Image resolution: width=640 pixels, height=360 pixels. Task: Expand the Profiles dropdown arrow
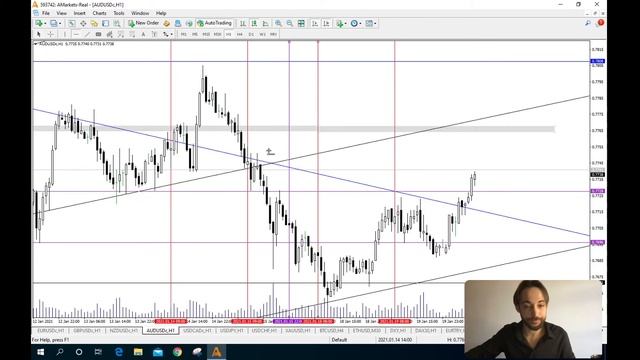click(x=60, y=24)
